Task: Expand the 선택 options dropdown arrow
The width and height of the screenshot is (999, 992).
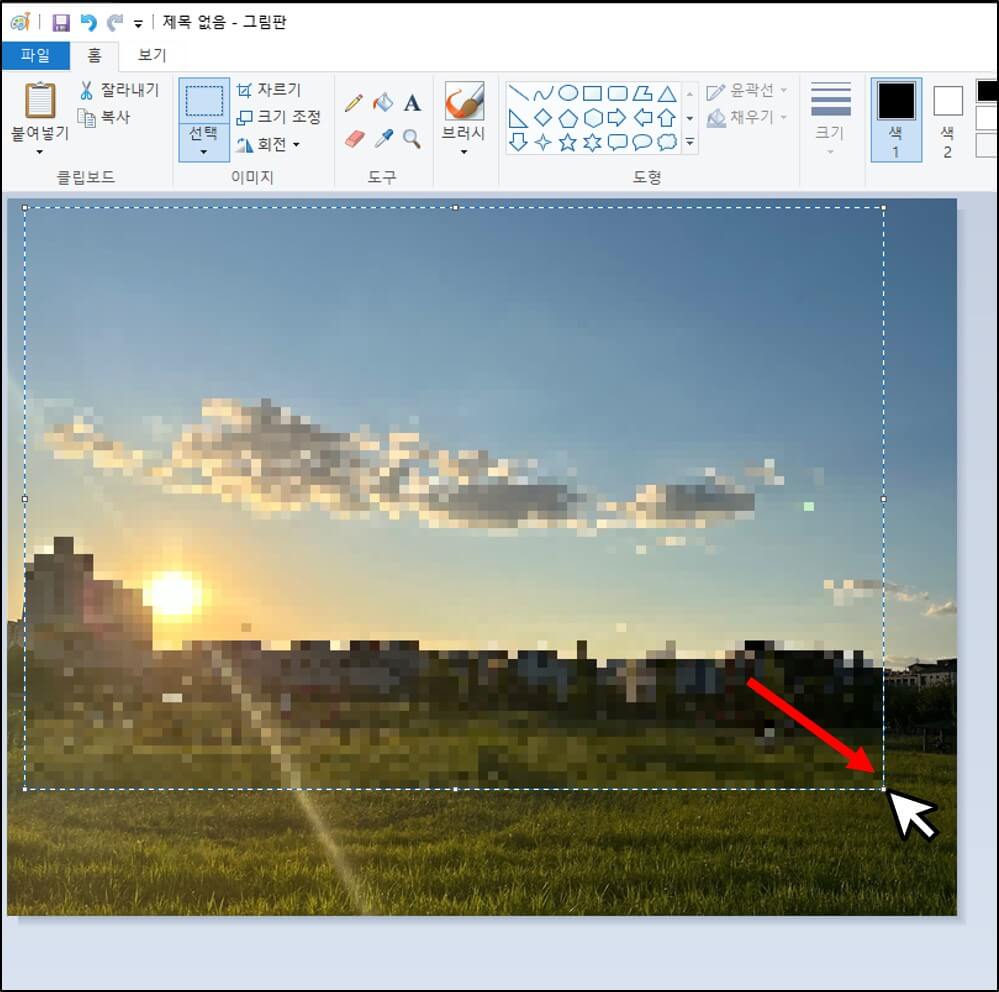Action: (204, 152)
